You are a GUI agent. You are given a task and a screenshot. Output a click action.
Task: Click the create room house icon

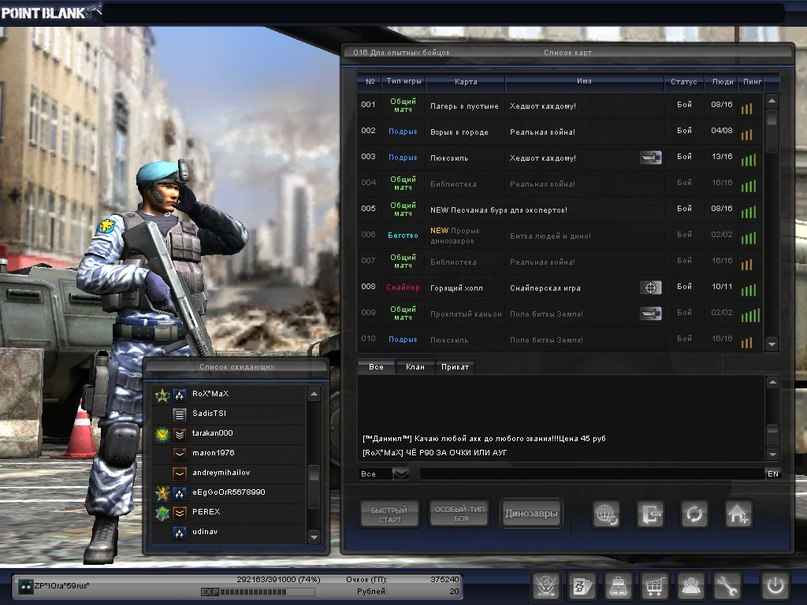coord(739,514)
